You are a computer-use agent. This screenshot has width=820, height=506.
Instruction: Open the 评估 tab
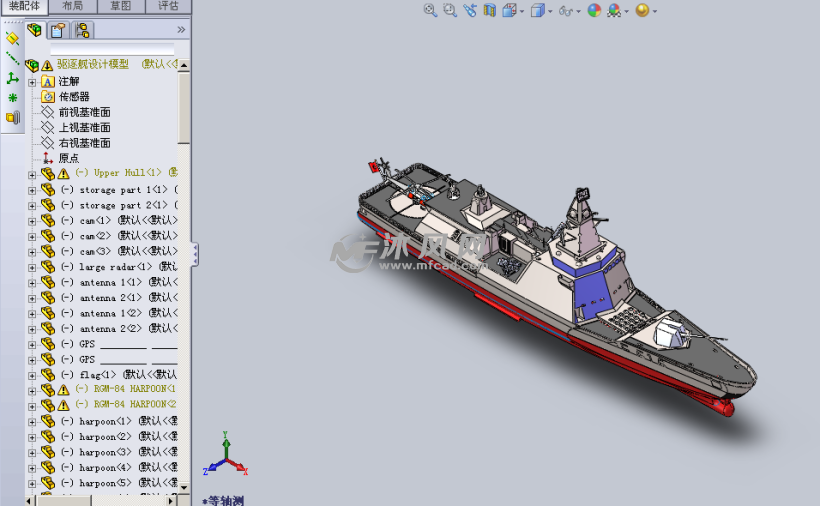click(x=168, y=6)
